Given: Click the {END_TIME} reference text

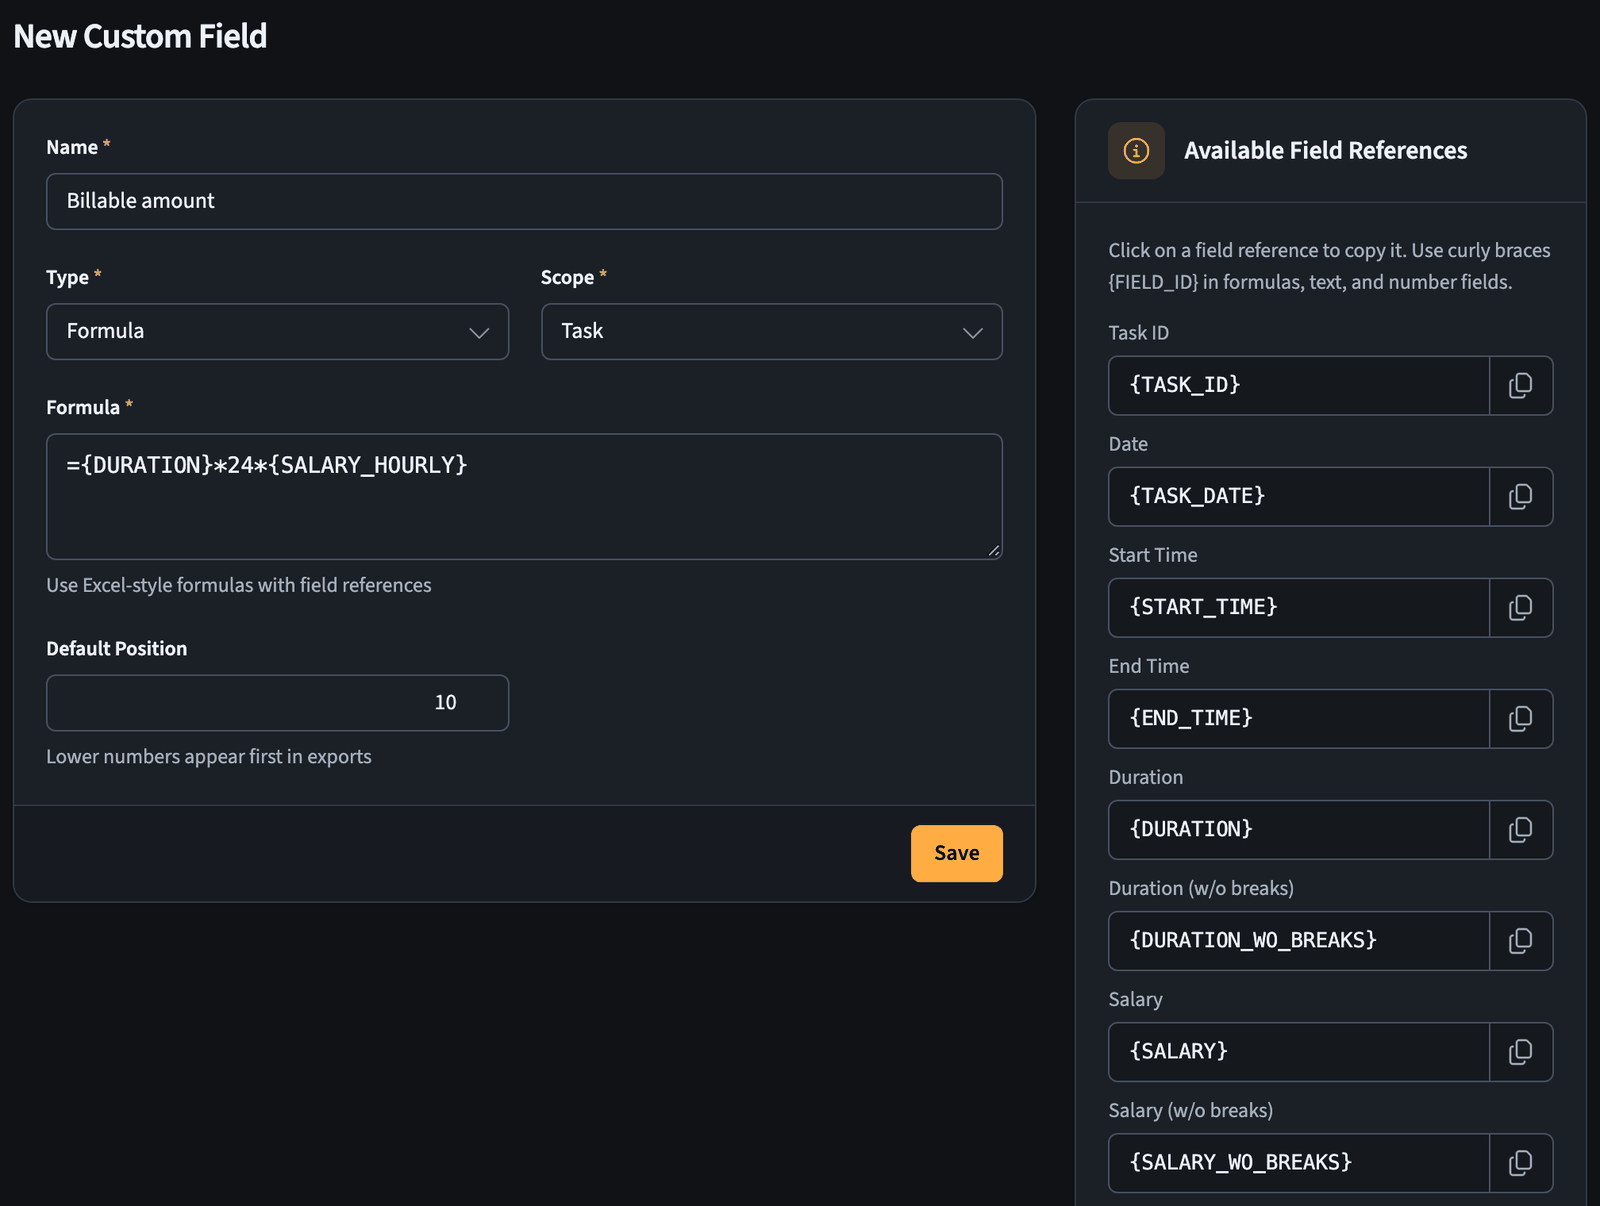Looking at the screenshot, I should (x=1191, y=718).
